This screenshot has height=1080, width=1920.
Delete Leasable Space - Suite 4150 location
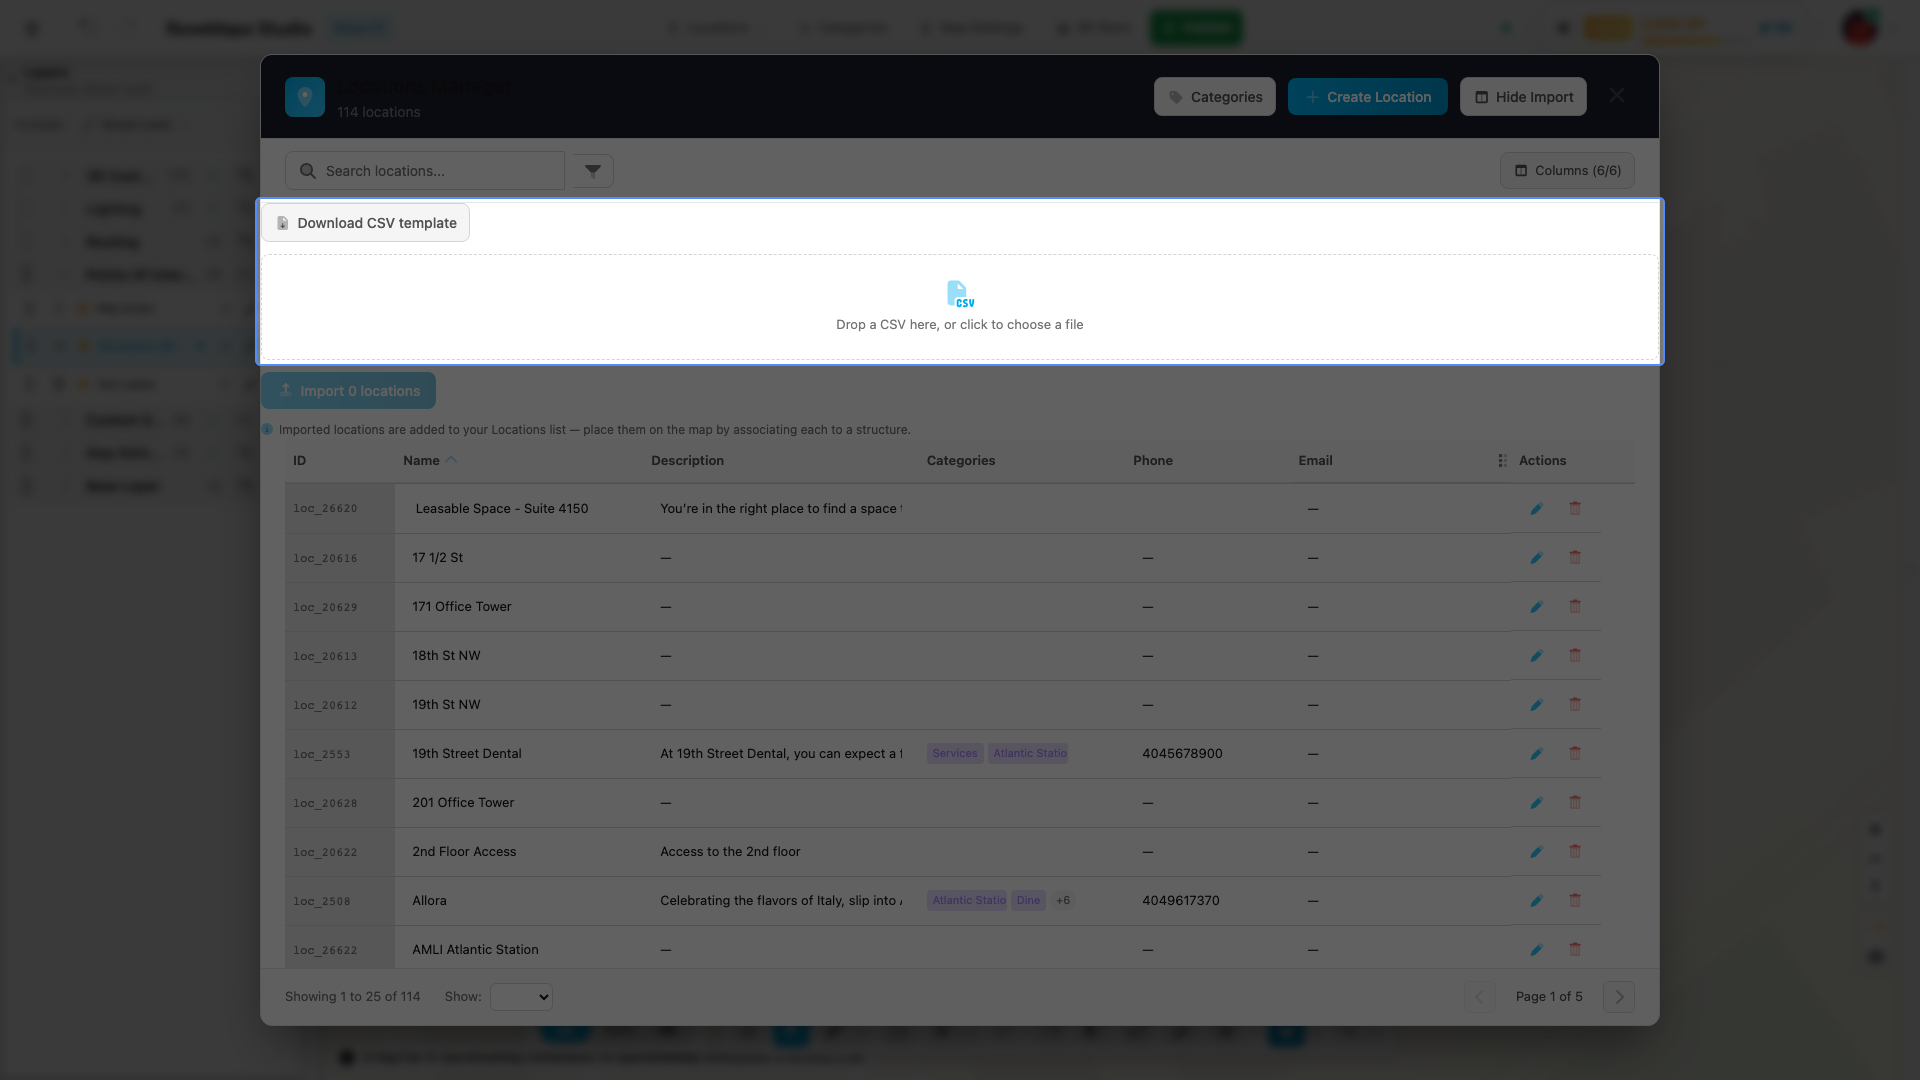click(x=1575, y=509)
